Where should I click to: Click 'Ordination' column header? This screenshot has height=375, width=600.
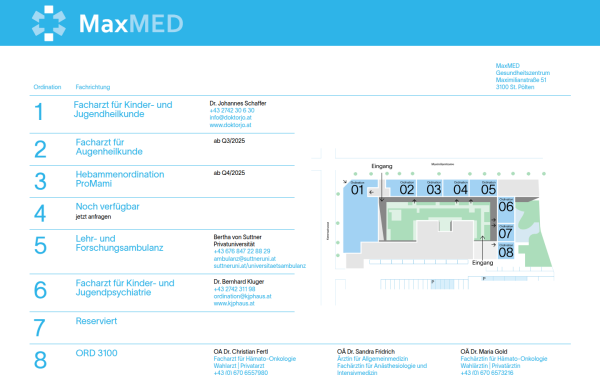(47, 87)
